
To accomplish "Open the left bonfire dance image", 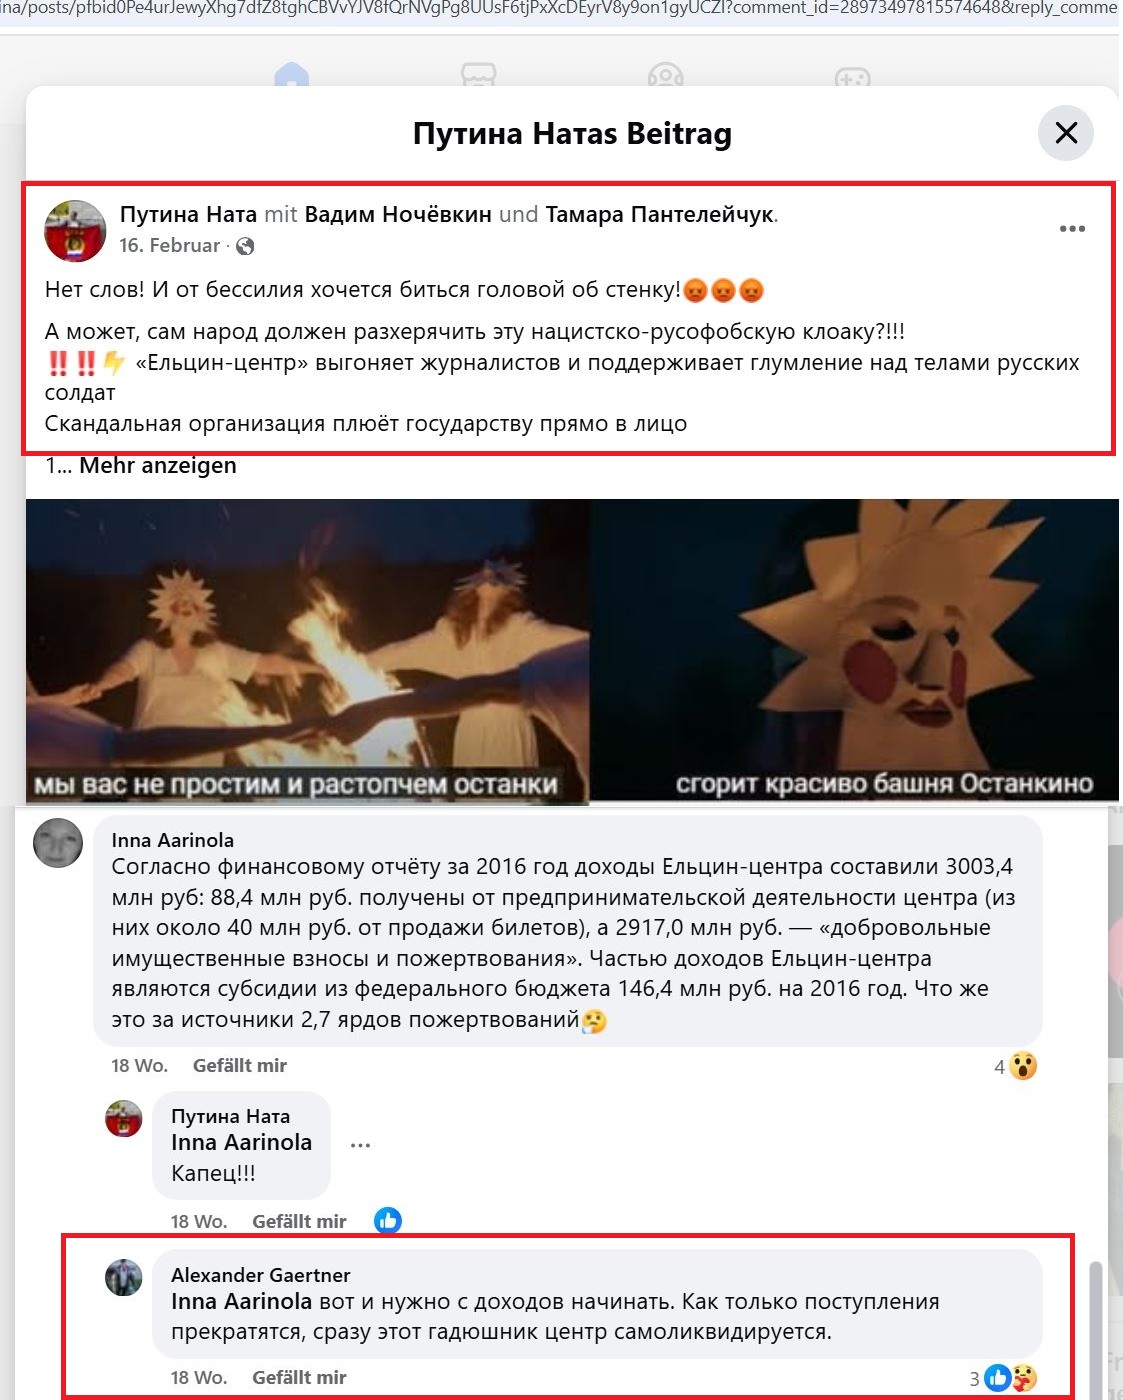I will tap(308, 651).
